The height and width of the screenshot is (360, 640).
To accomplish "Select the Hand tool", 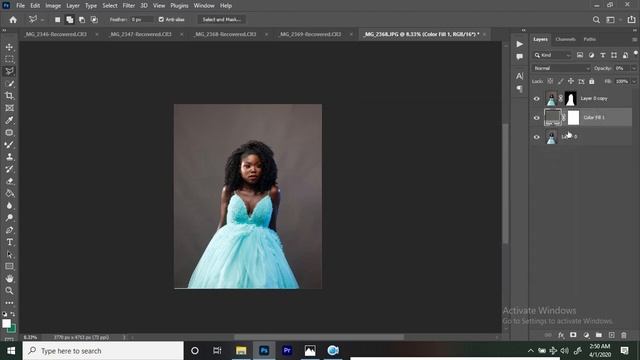I will (9, 279).
